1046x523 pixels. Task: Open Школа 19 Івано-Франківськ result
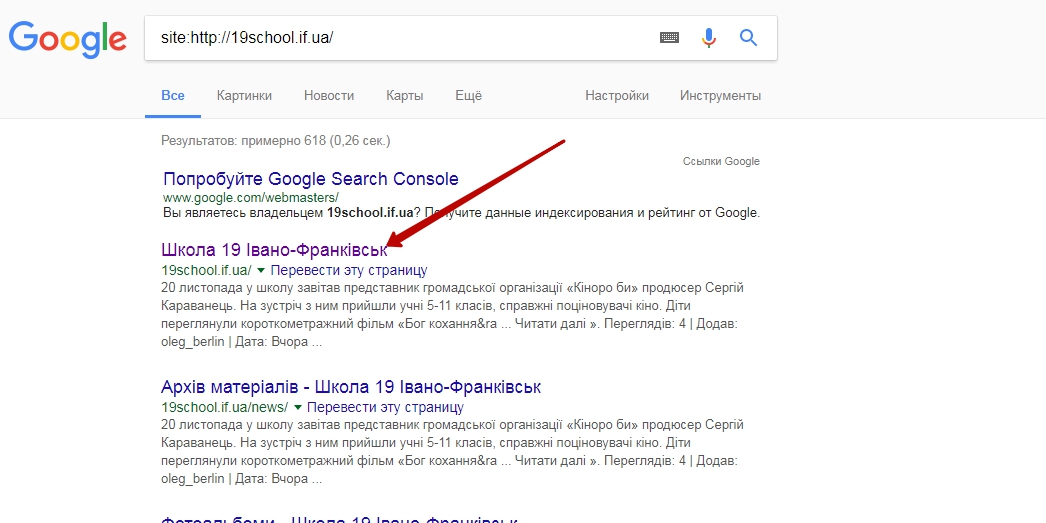274,250
